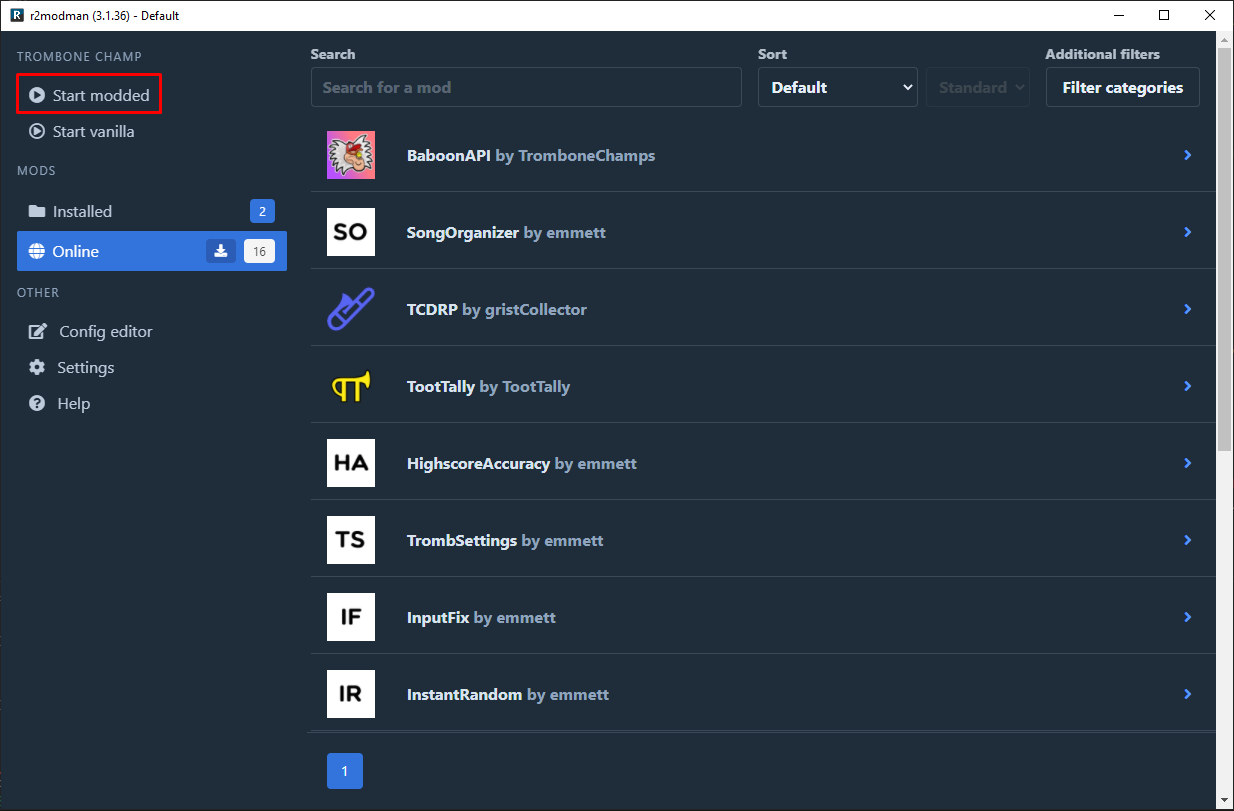1234x811 pixels.
Task: Click the TCDRP trombone icon
Action: pyautogui.click(x=351, y=309)
